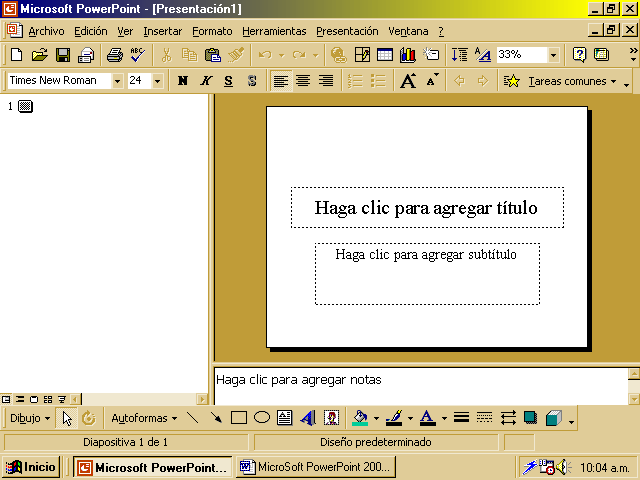Open the 33% zoom dropdown
The width and height of the screenshot is (640, 480).
tap(553, 55)
